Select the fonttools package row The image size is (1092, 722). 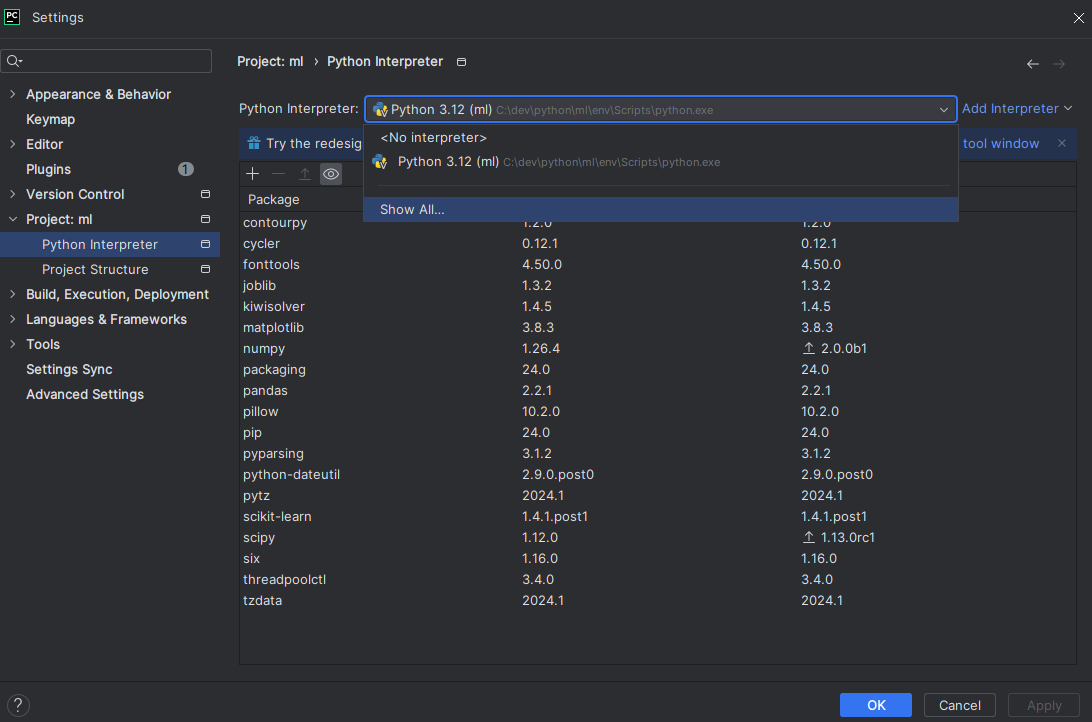pos(658,265)
